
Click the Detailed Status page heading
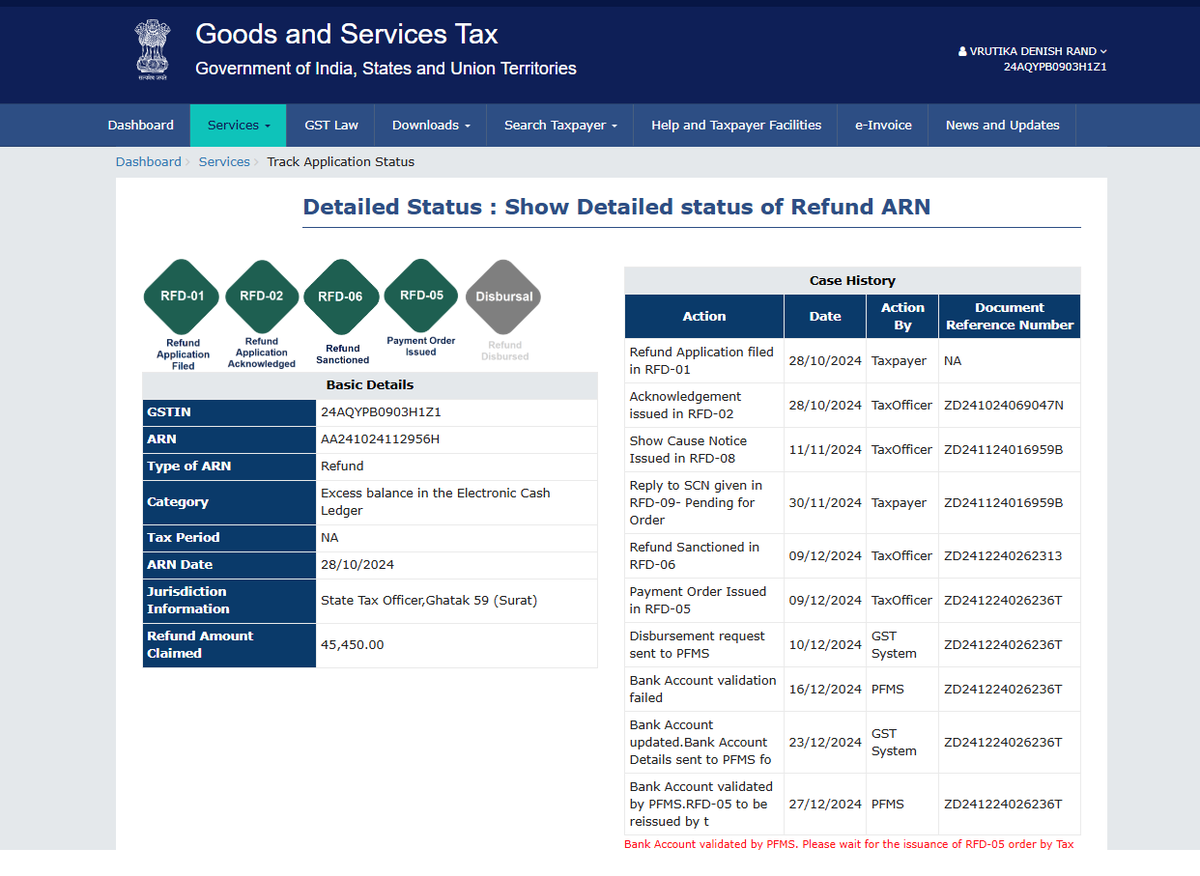[617, 207]
